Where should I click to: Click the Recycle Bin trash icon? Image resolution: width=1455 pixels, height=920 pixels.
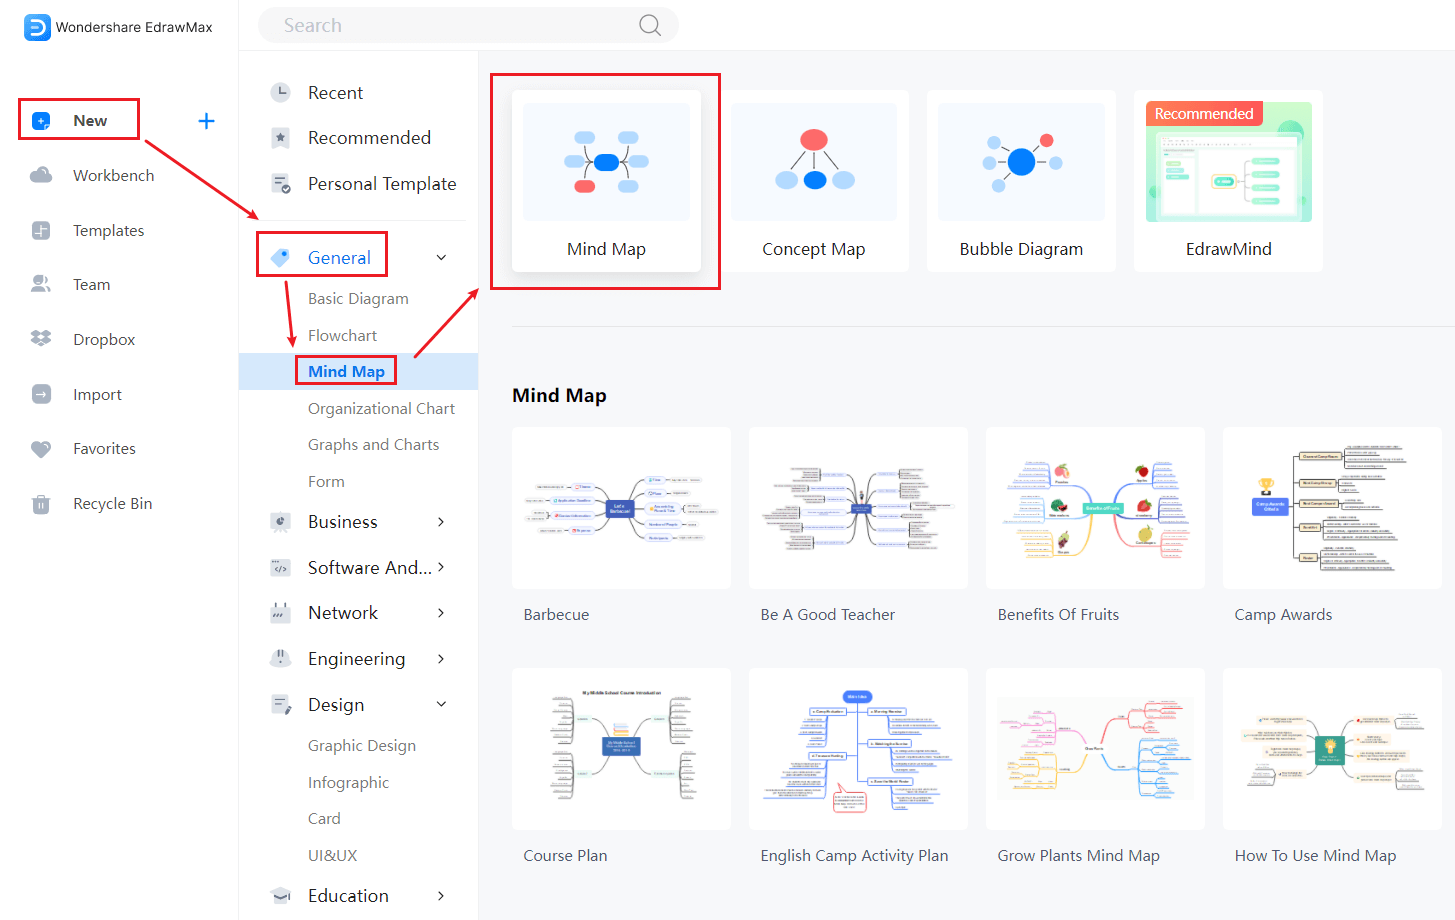tap(41, 504)
